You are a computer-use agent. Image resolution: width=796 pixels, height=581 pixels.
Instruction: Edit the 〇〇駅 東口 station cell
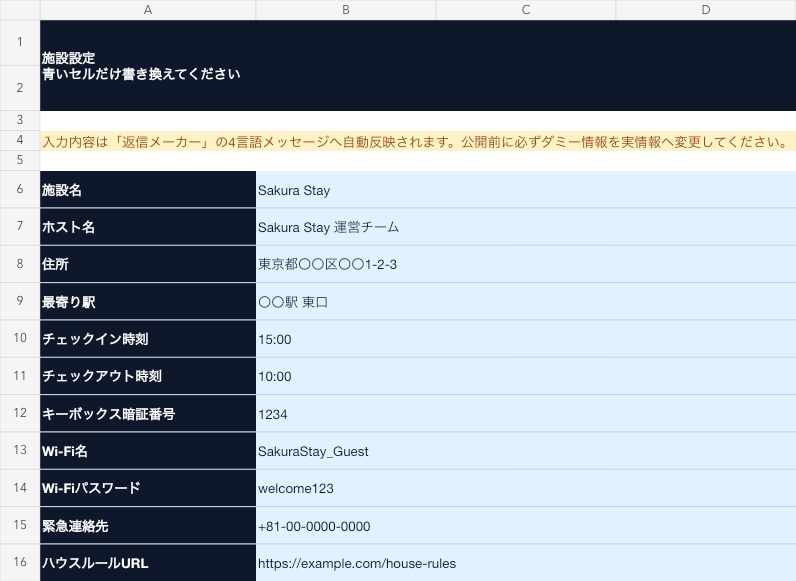click(x=526, y=301)
